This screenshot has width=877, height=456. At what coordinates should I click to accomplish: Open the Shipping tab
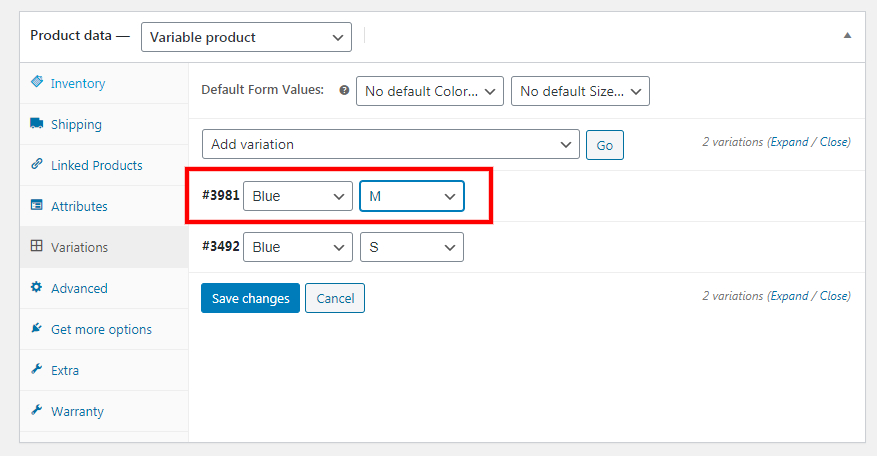coord(104,124)
